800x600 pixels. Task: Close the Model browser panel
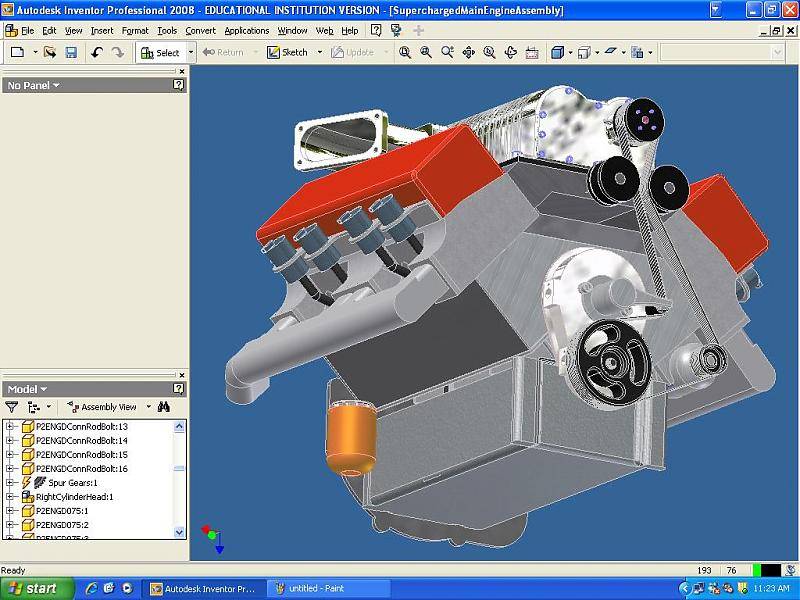click(x=182, y=375)
